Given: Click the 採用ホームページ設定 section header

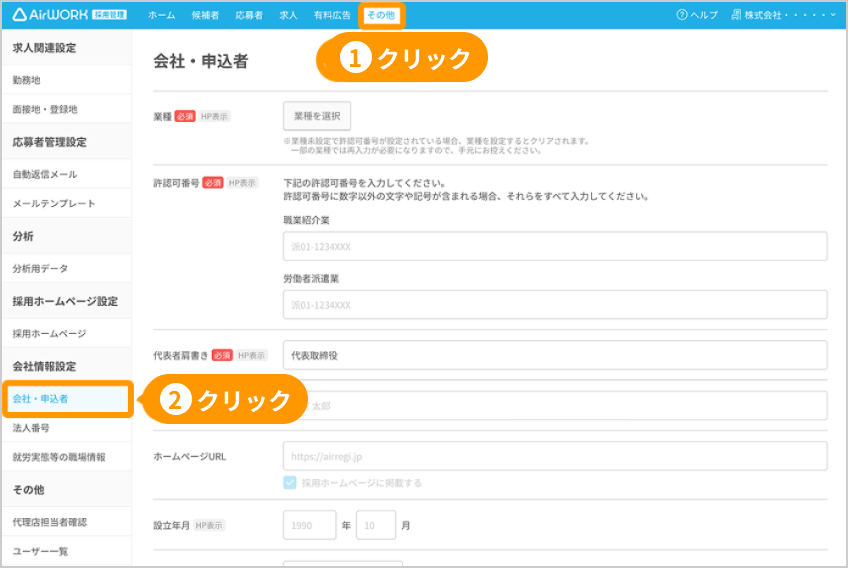Looking at the screenshot, I should (x=65, y=301).
